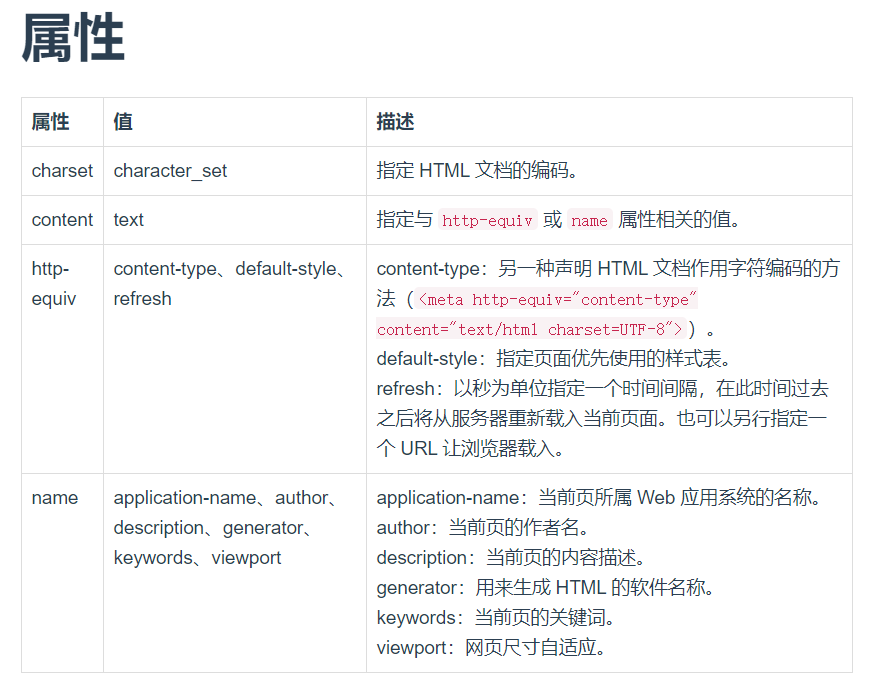Select the 属性 table header cell

pos(48,121)
